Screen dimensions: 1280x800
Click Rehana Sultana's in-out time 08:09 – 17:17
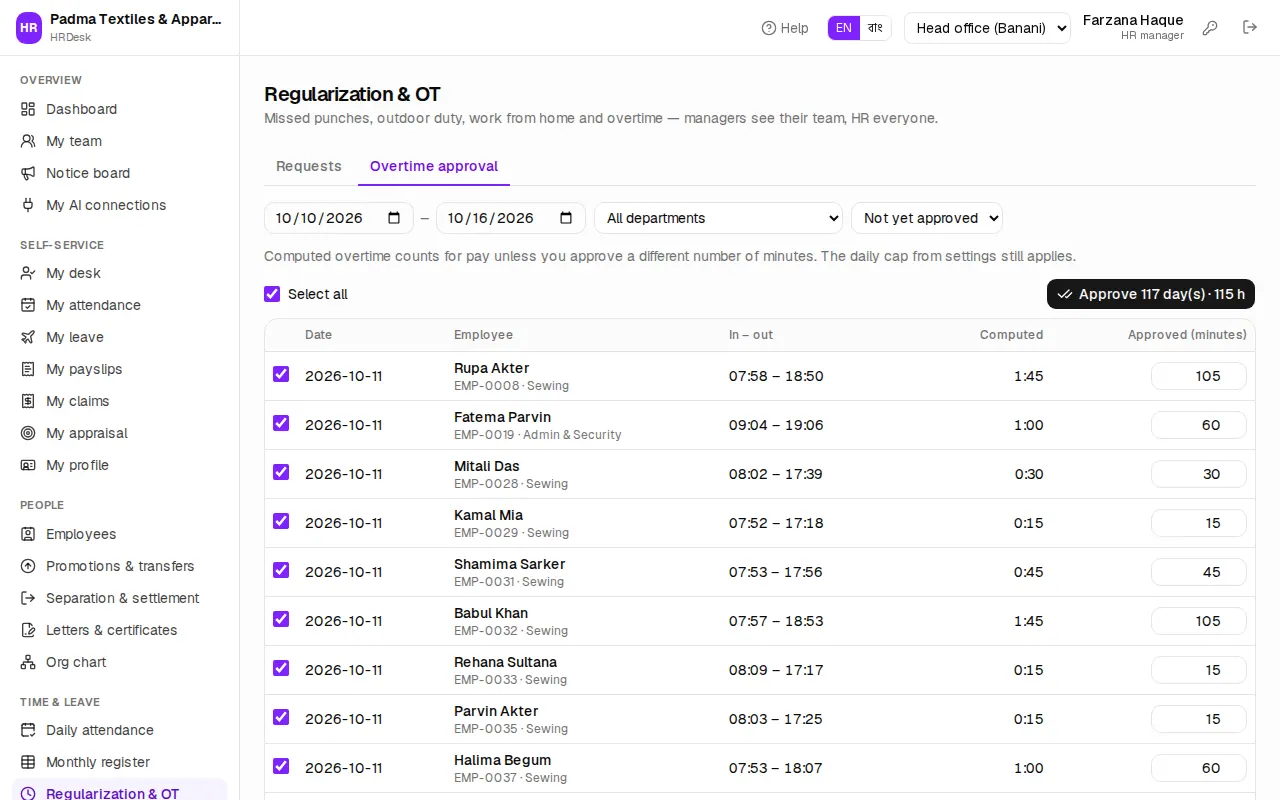pos(776,670)
